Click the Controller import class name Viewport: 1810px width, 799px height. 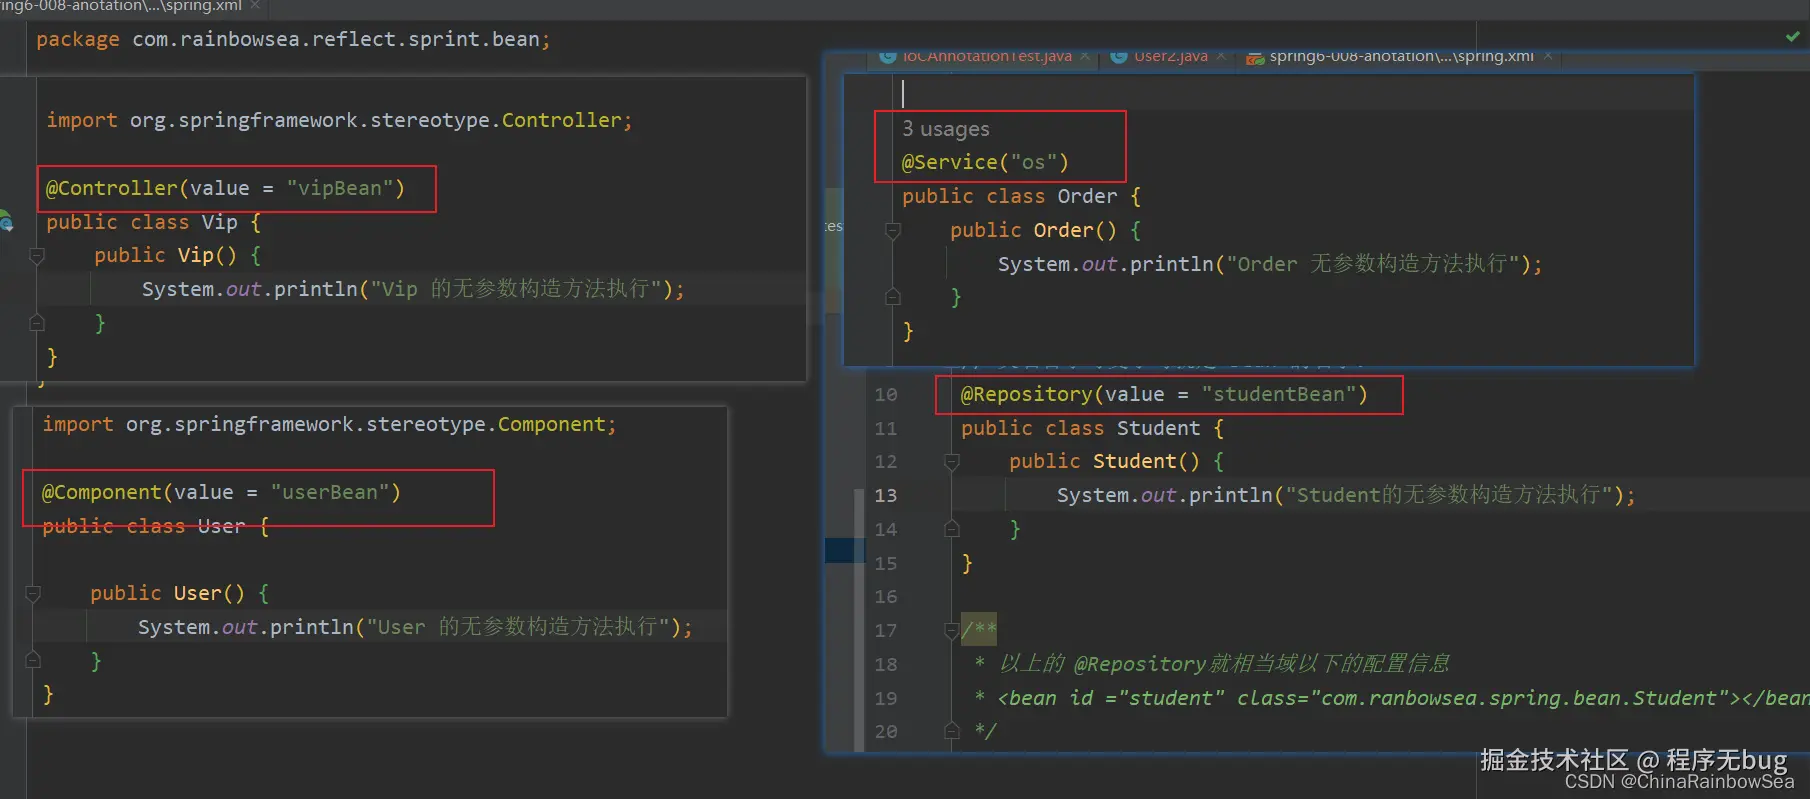tap(561, 120)
